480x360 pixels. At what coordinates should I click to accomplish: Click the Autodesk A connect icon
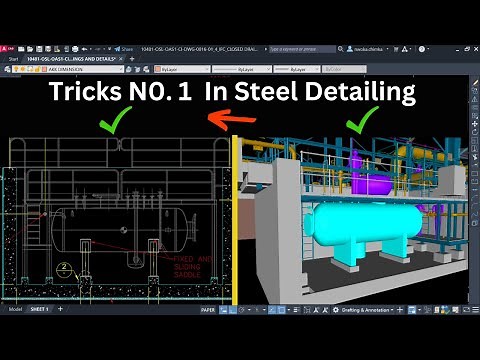pos(405,49)
